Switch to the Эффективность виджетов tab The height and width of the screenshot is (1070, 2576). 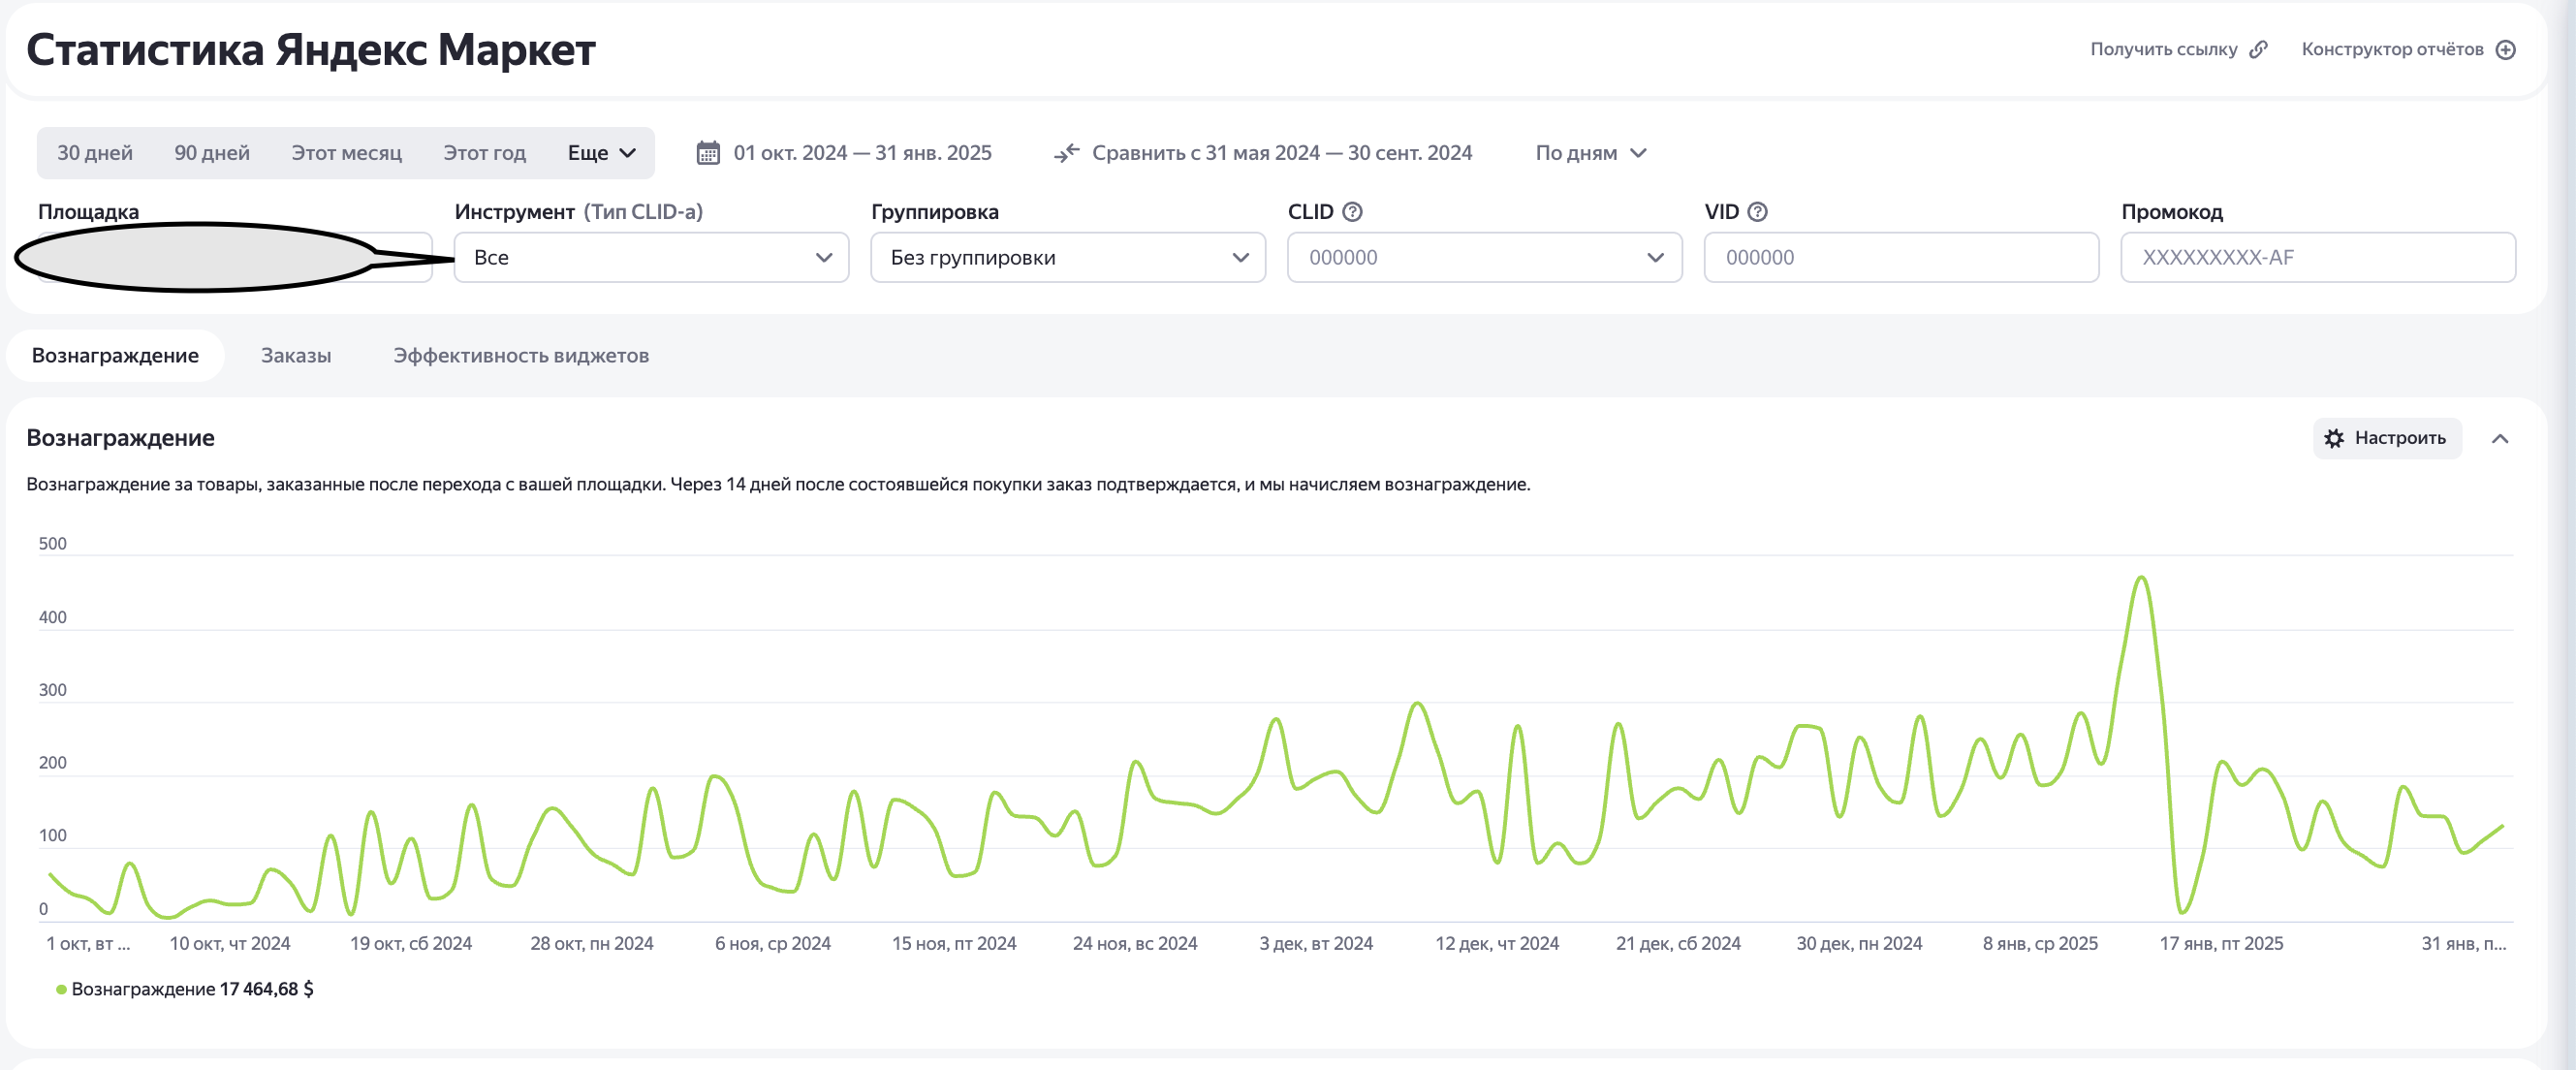[x=521, y=356]
